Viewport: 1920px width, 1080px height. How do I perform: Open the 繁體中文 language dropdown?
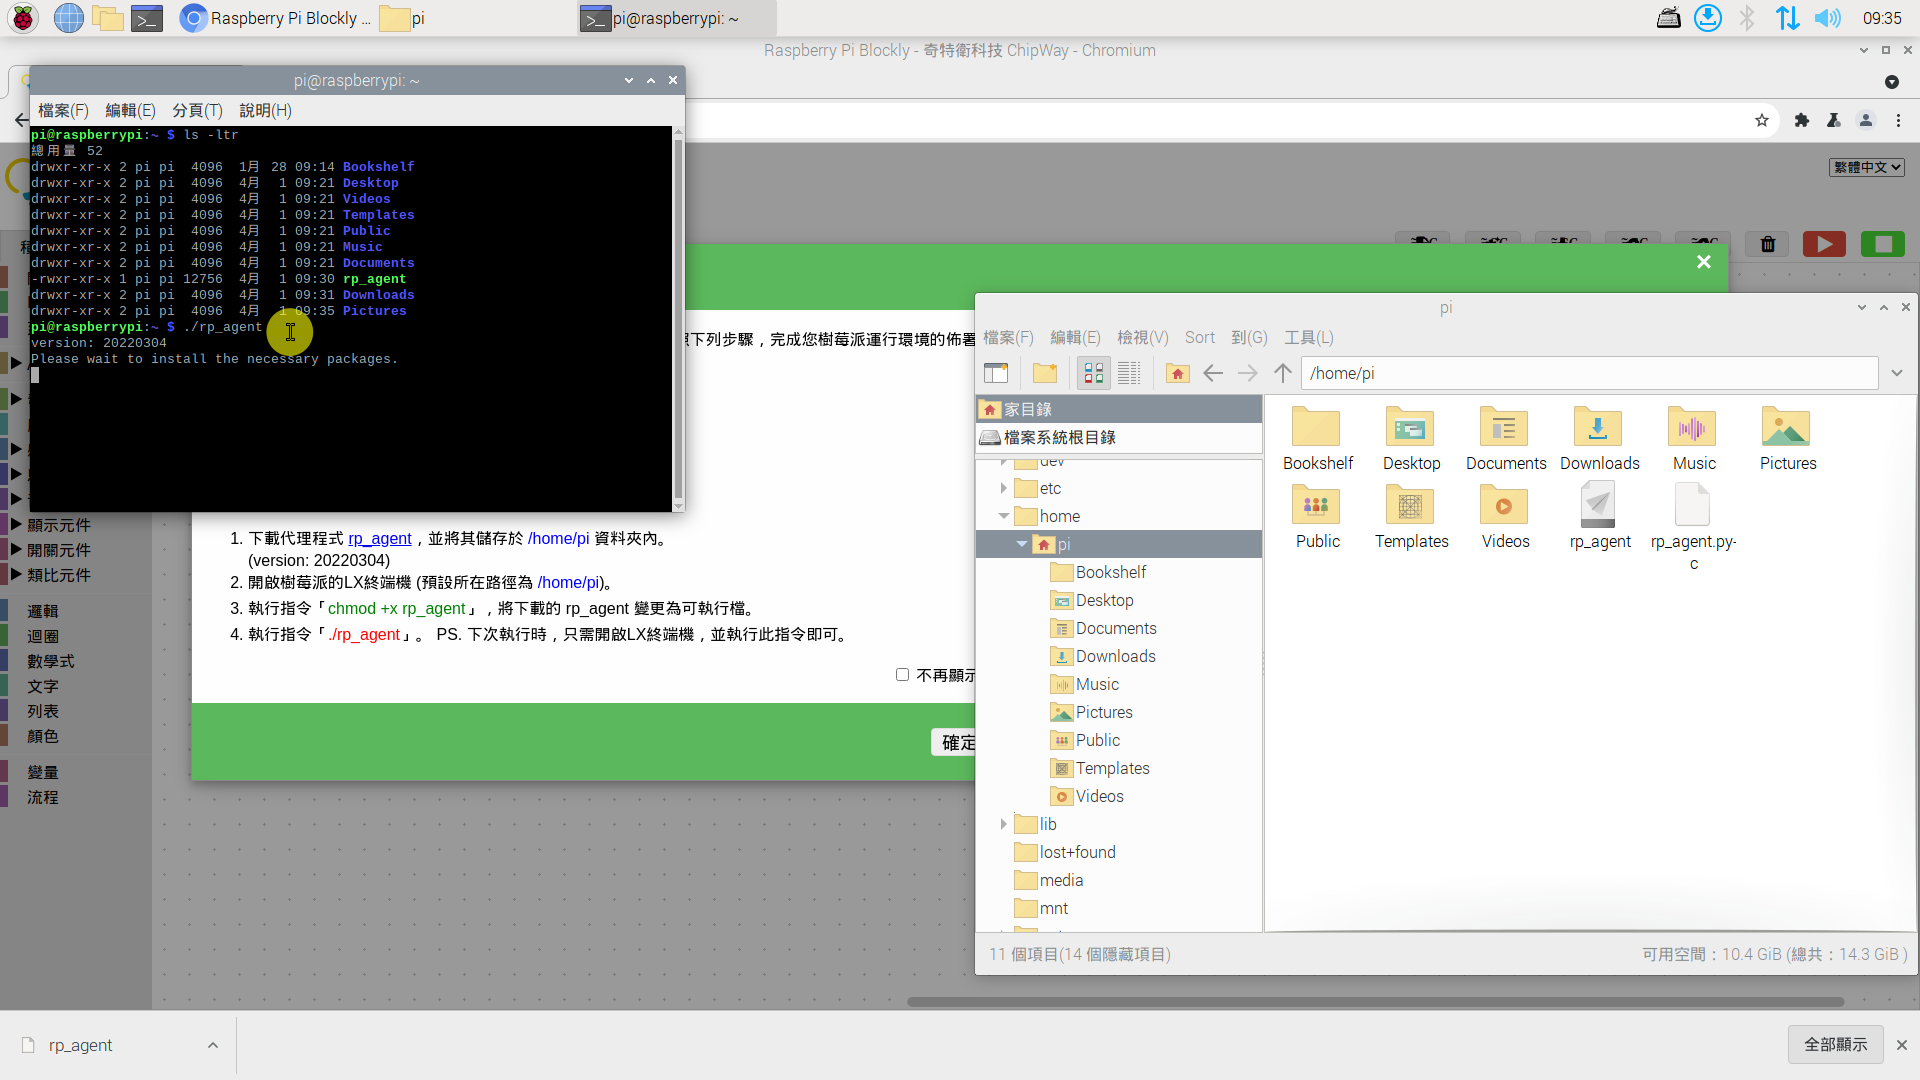point(1866,167)
